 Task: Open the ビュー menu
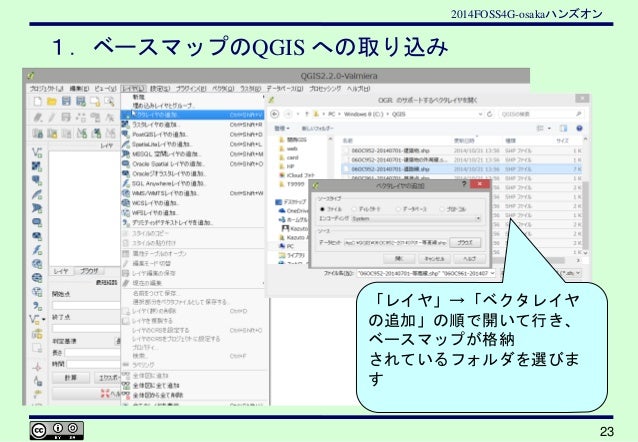click(x=105, y=88)
